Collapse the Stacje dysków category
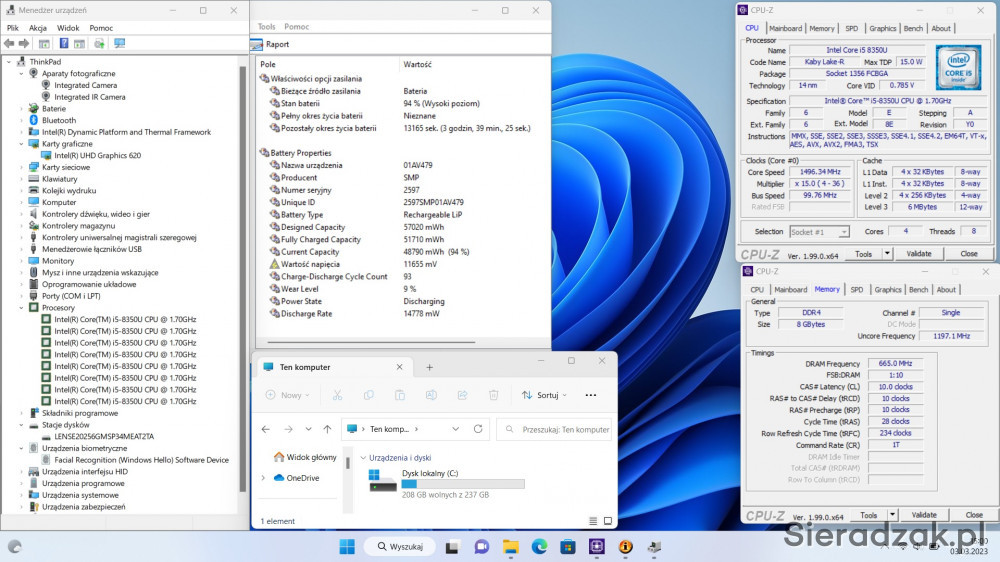This screenshot has height=562, width=1000. tap(21, 425)
